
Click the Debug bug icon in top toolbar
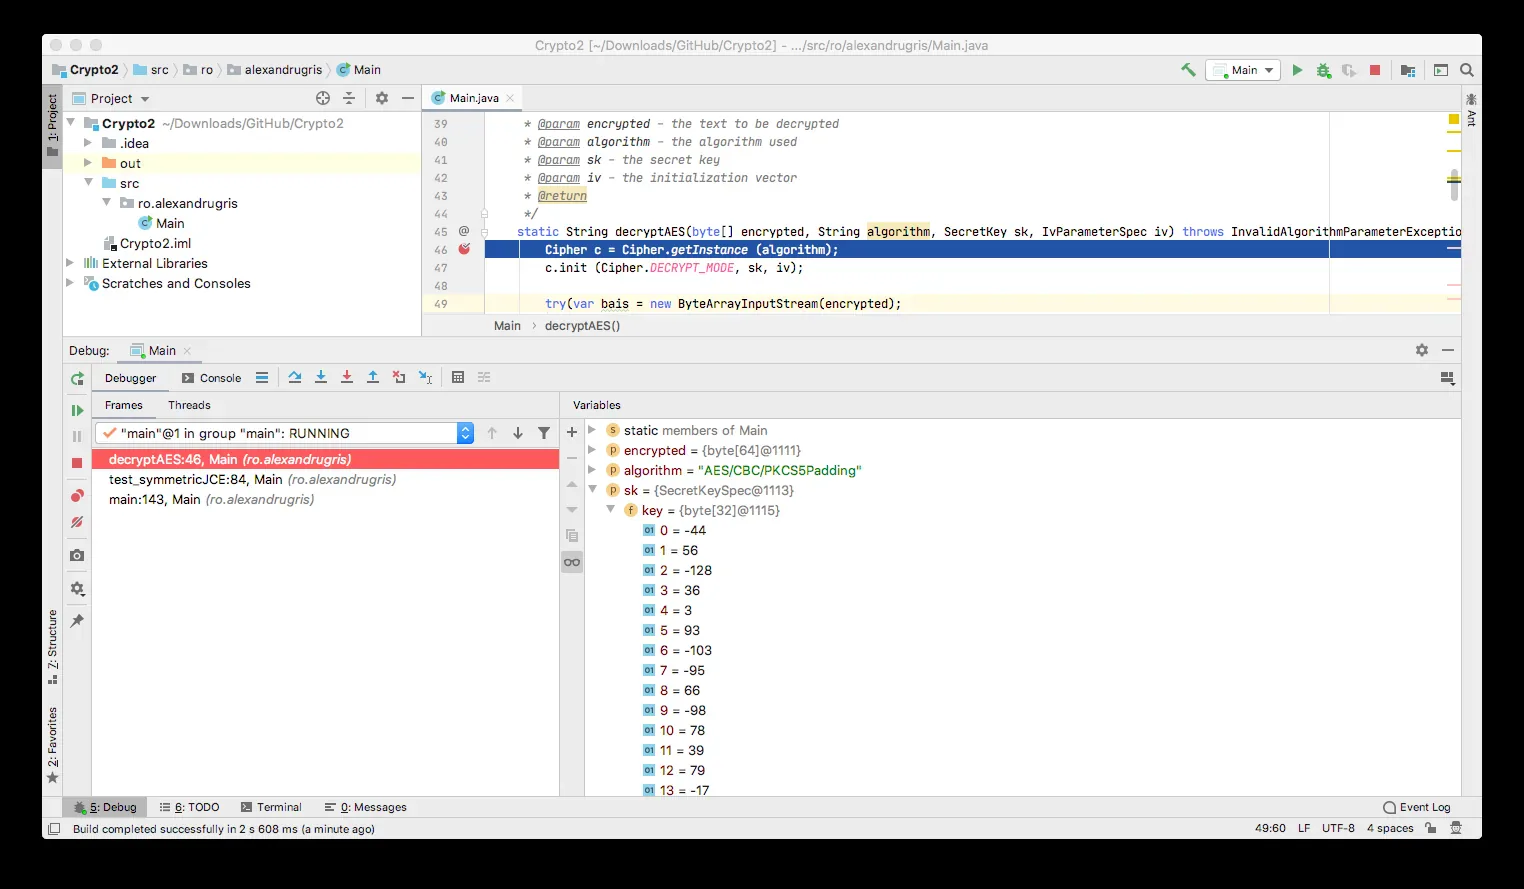coord(1324,70)
